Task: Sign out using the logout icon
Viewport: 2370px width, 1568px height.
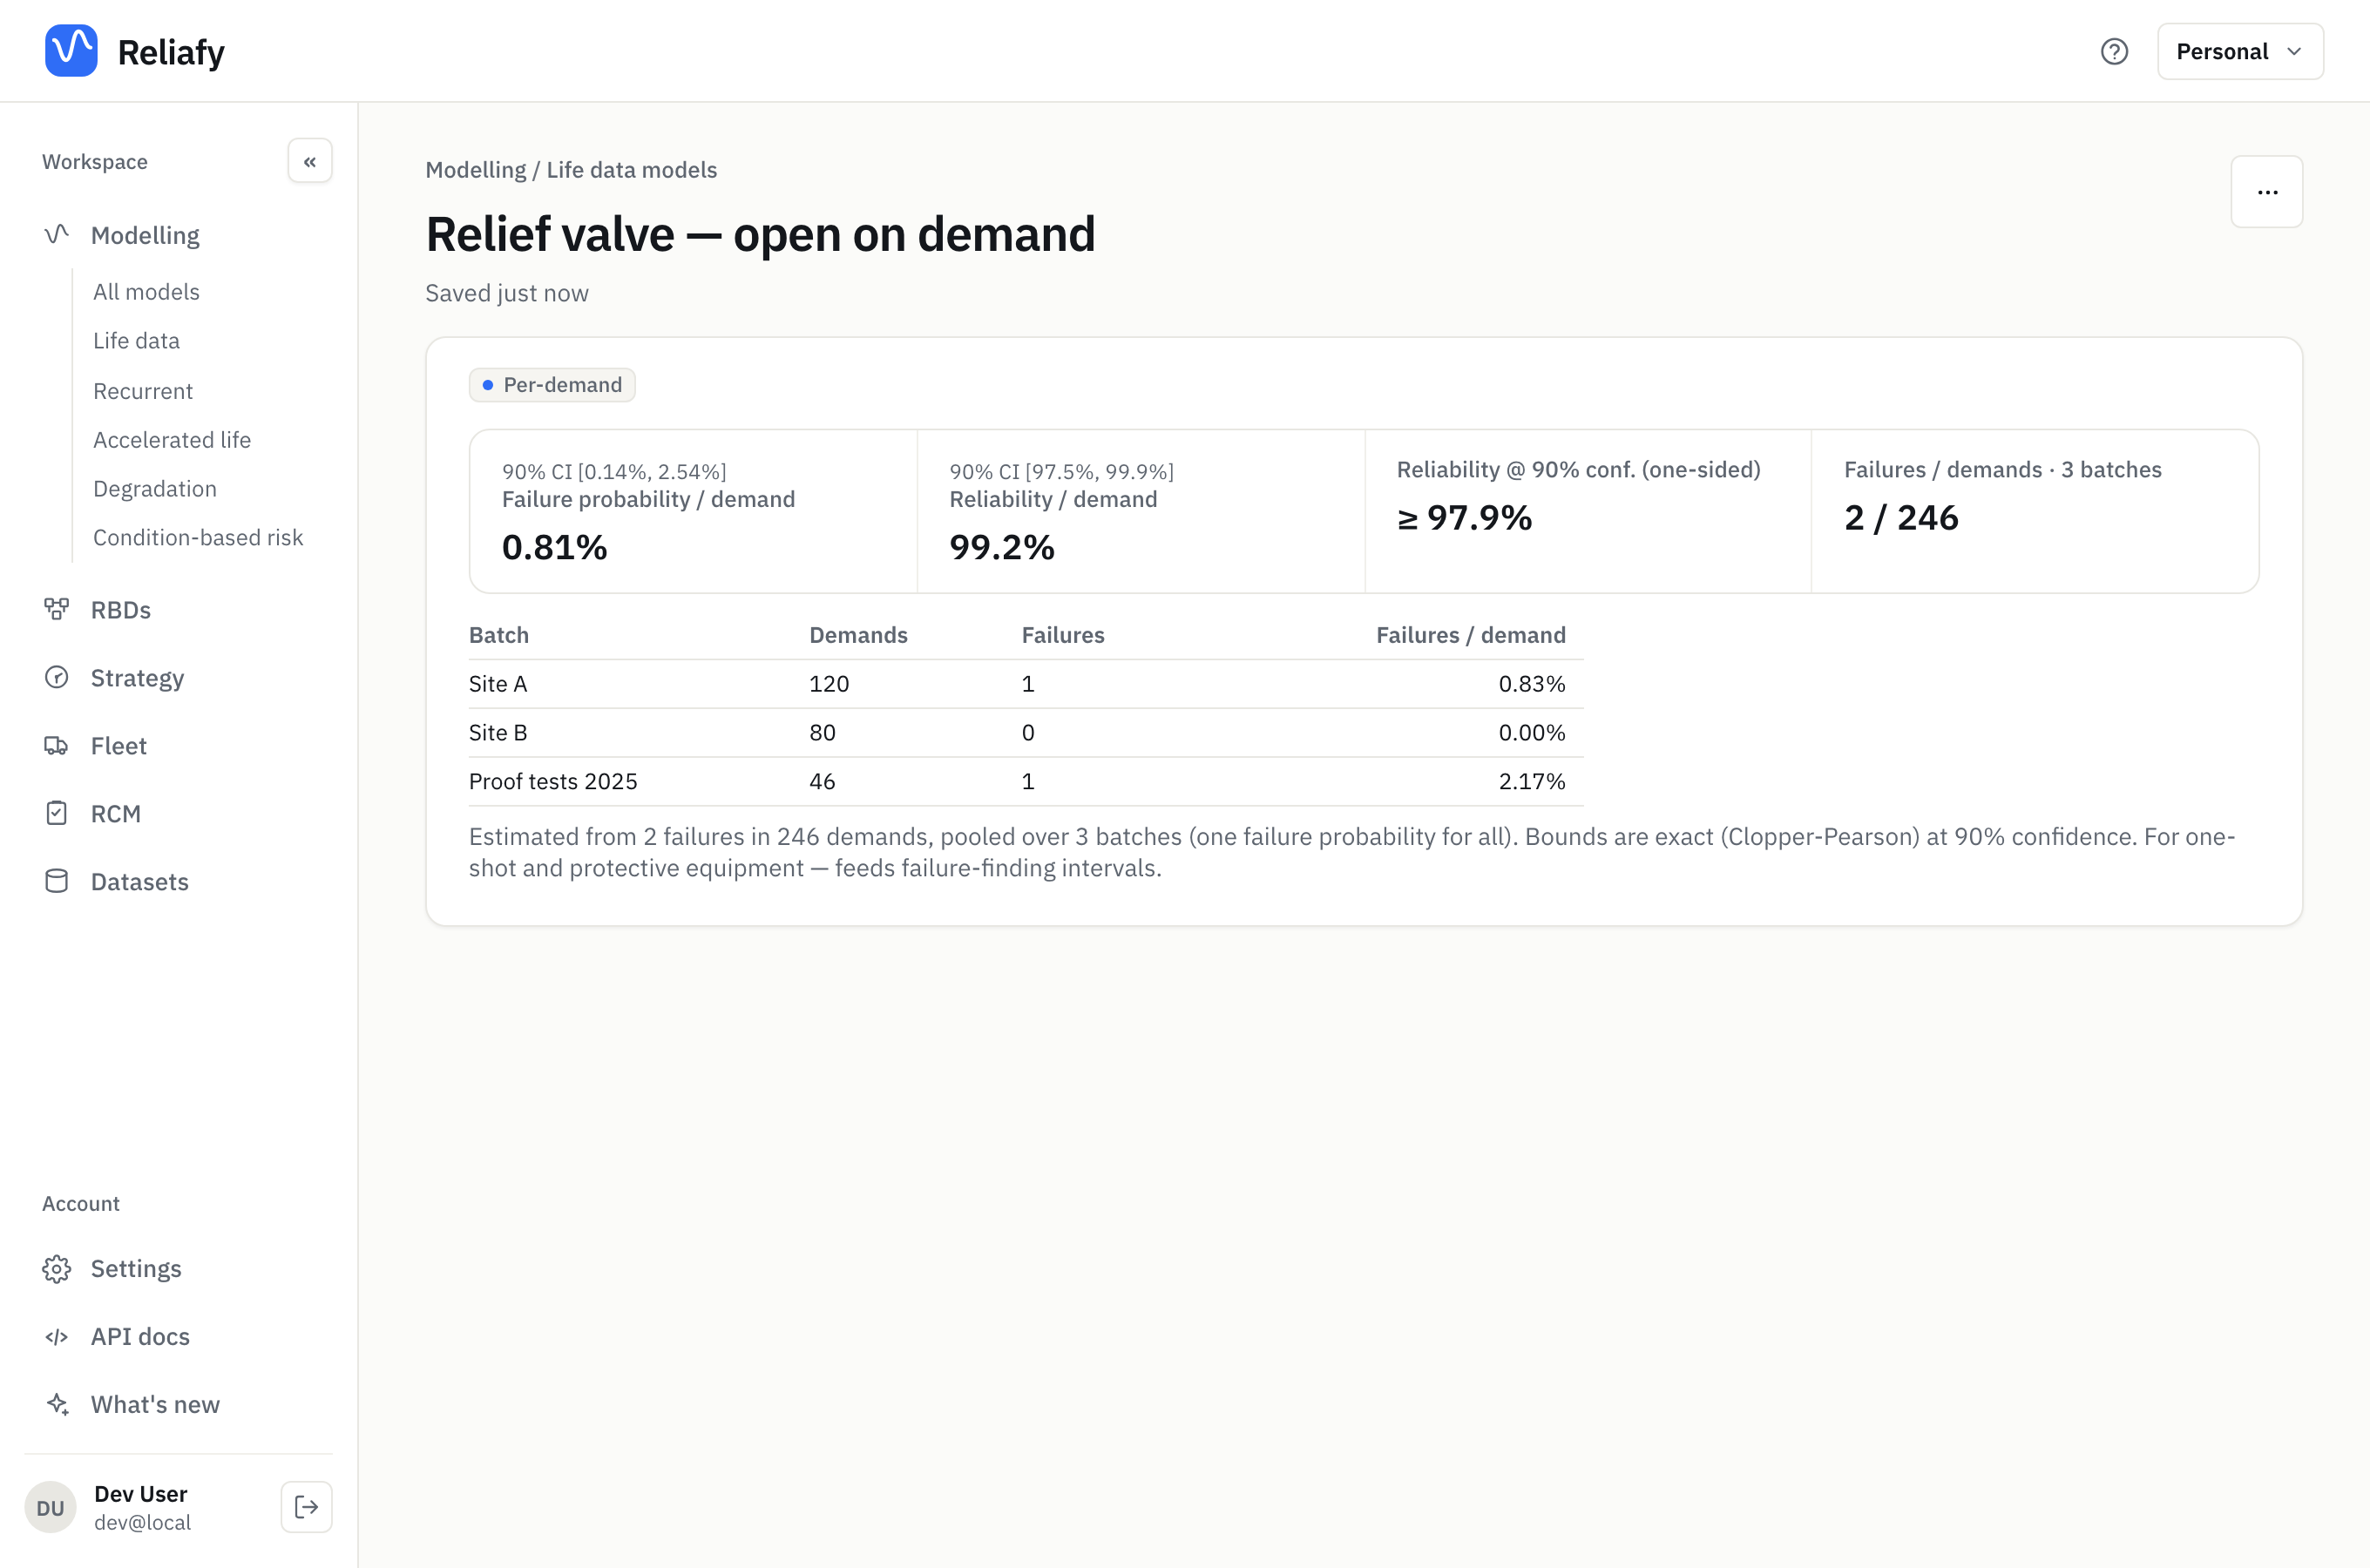Action: [x=306, y=1507]
